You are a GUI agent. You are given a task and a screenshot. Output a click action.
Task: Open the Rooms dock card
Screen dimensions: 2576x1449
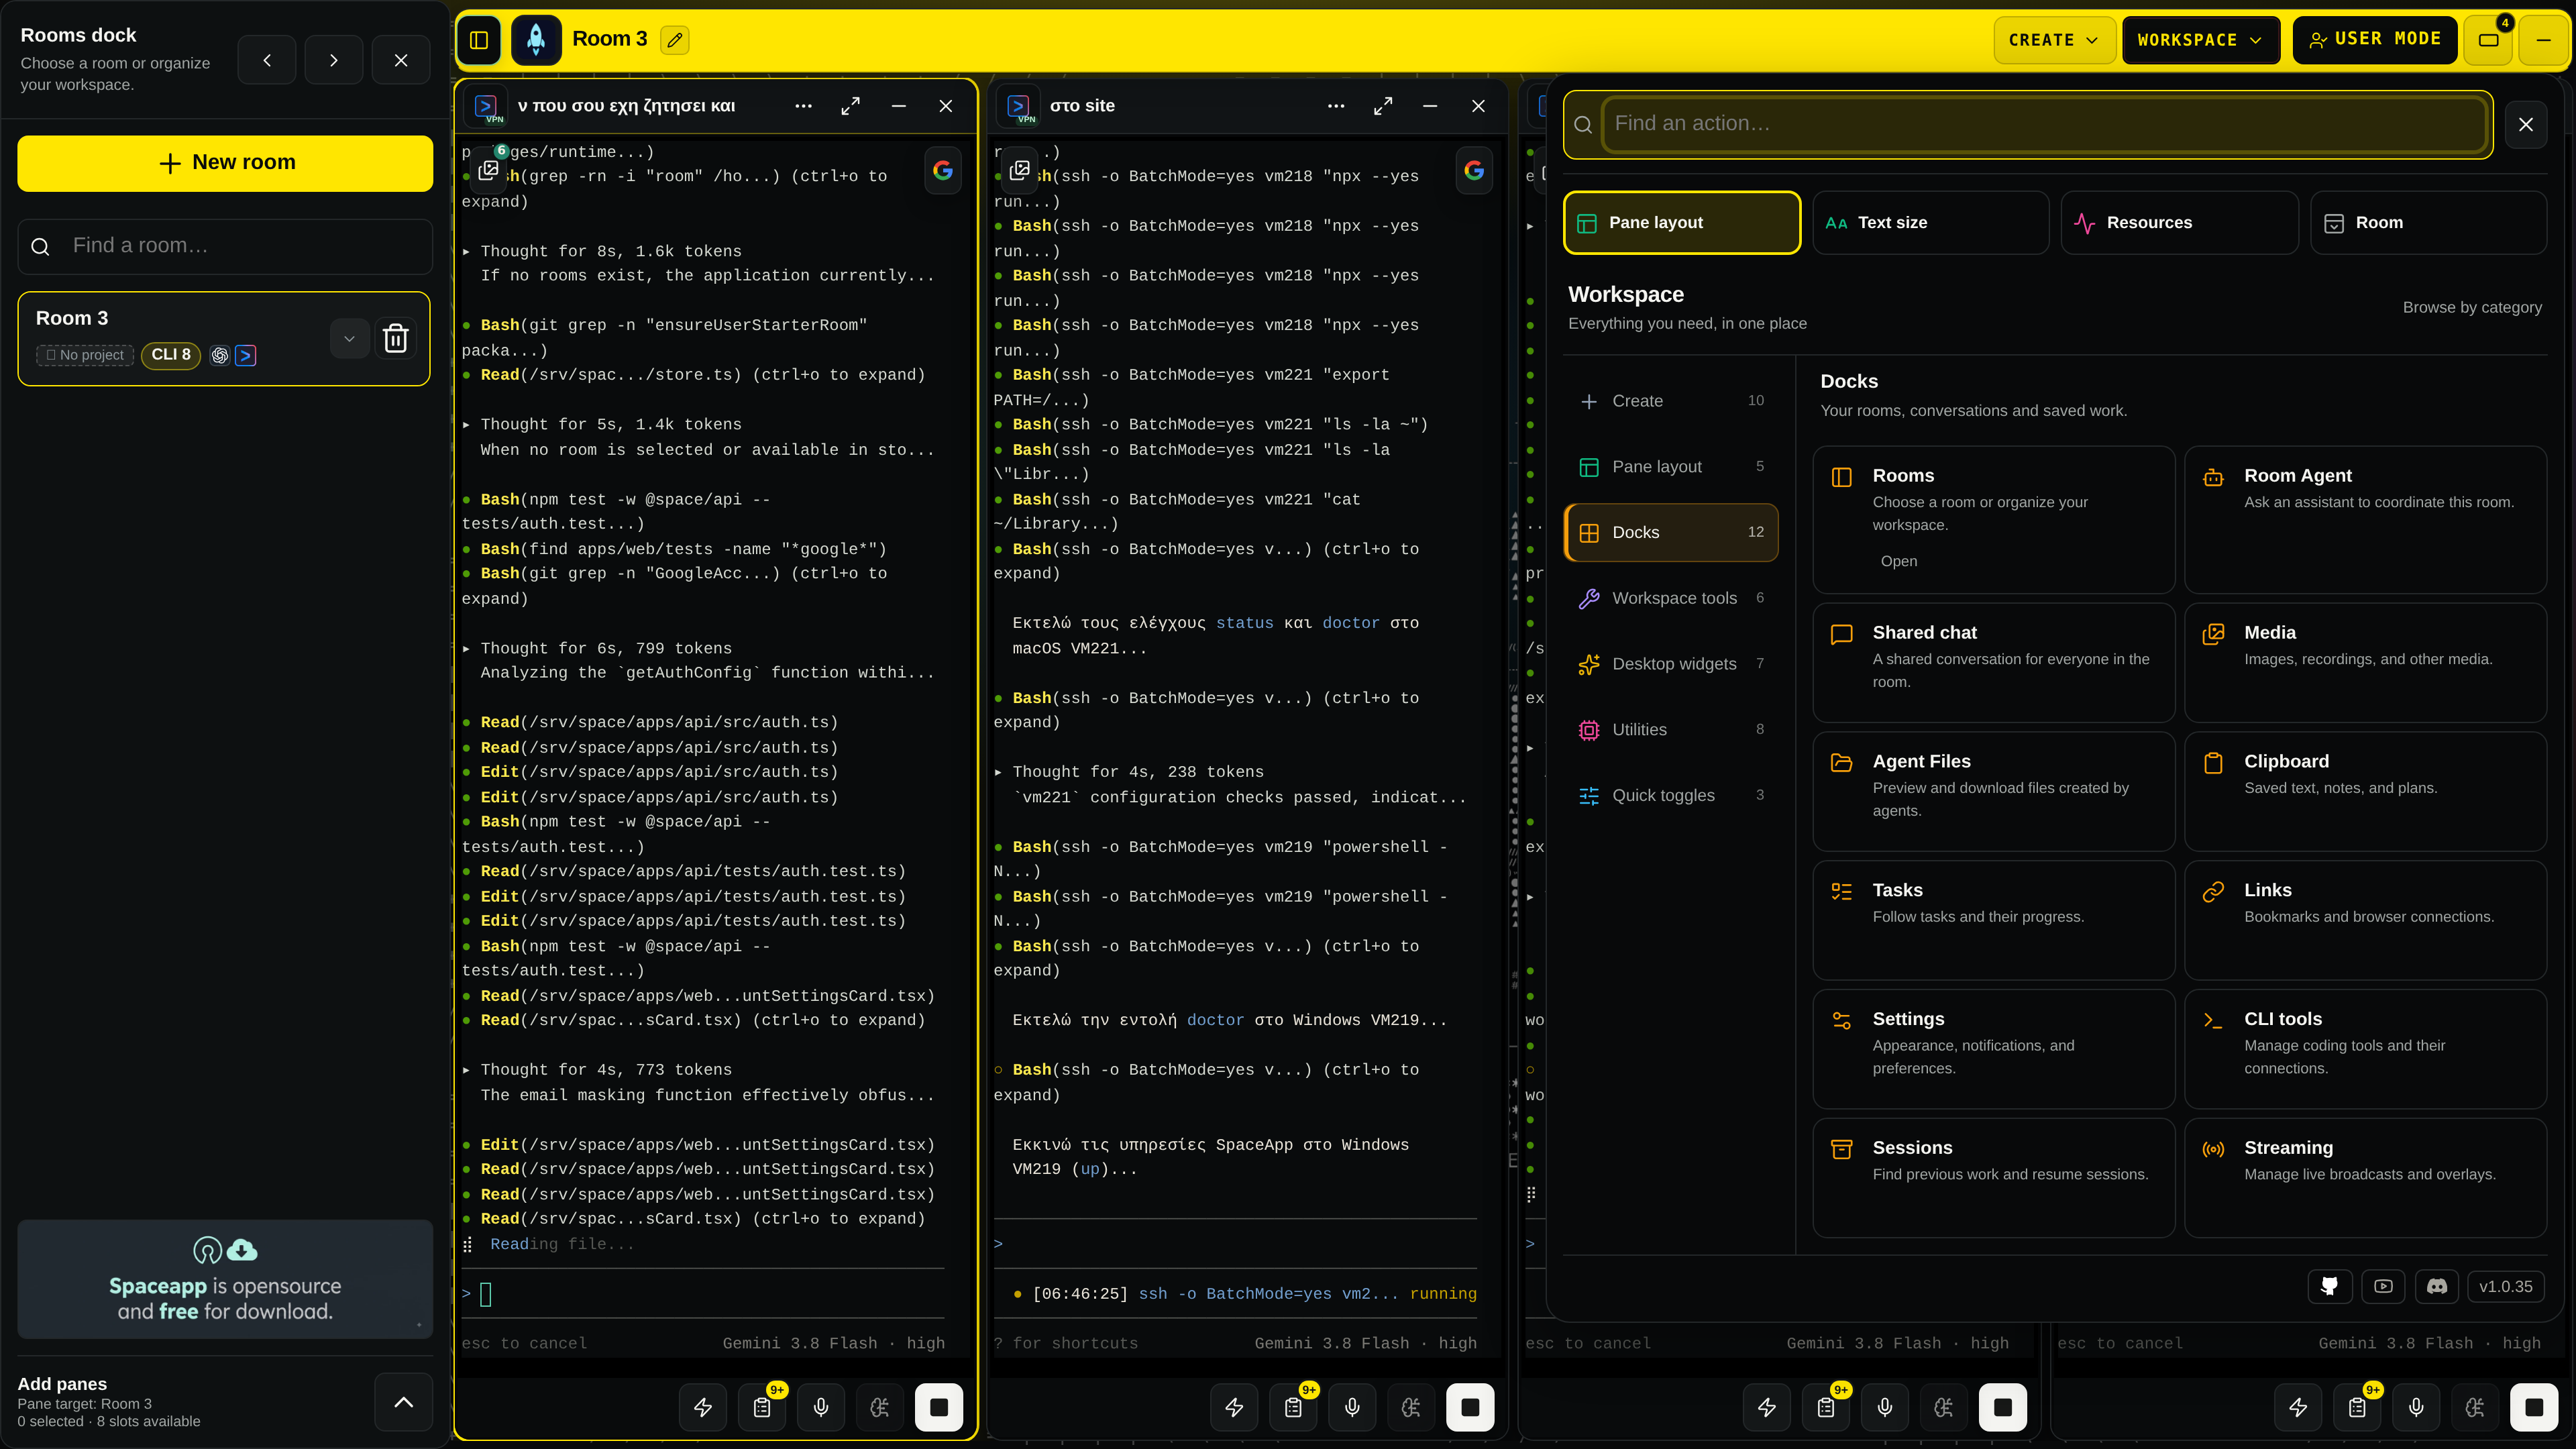tap(1994, 519)
